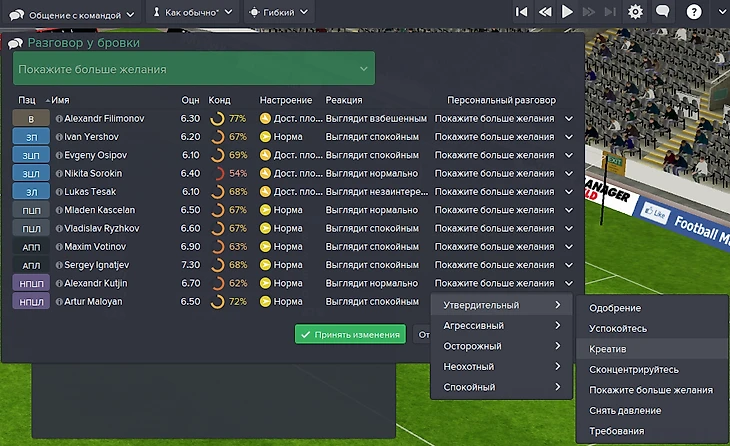Screen dimensions: 730x446
Task: Click the 7.30 rating value
Action: (190, 265)
